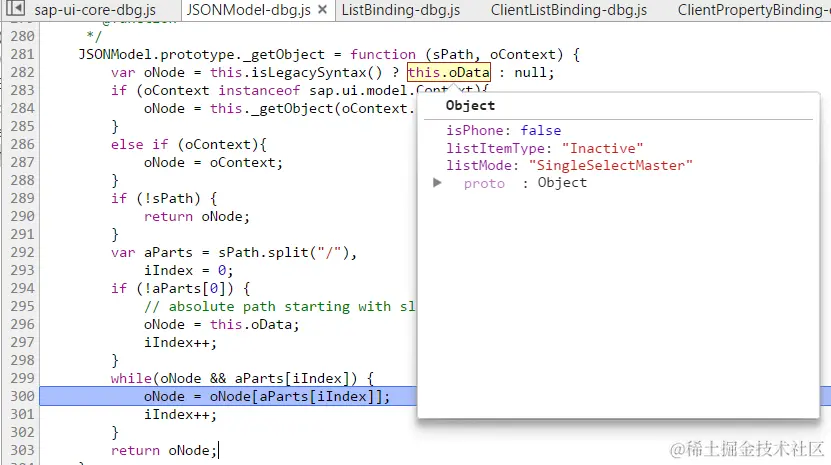Close the JSONModel-dbg.js tab
The width and height of the screenshot is (831, 465).
coord(322,10)
